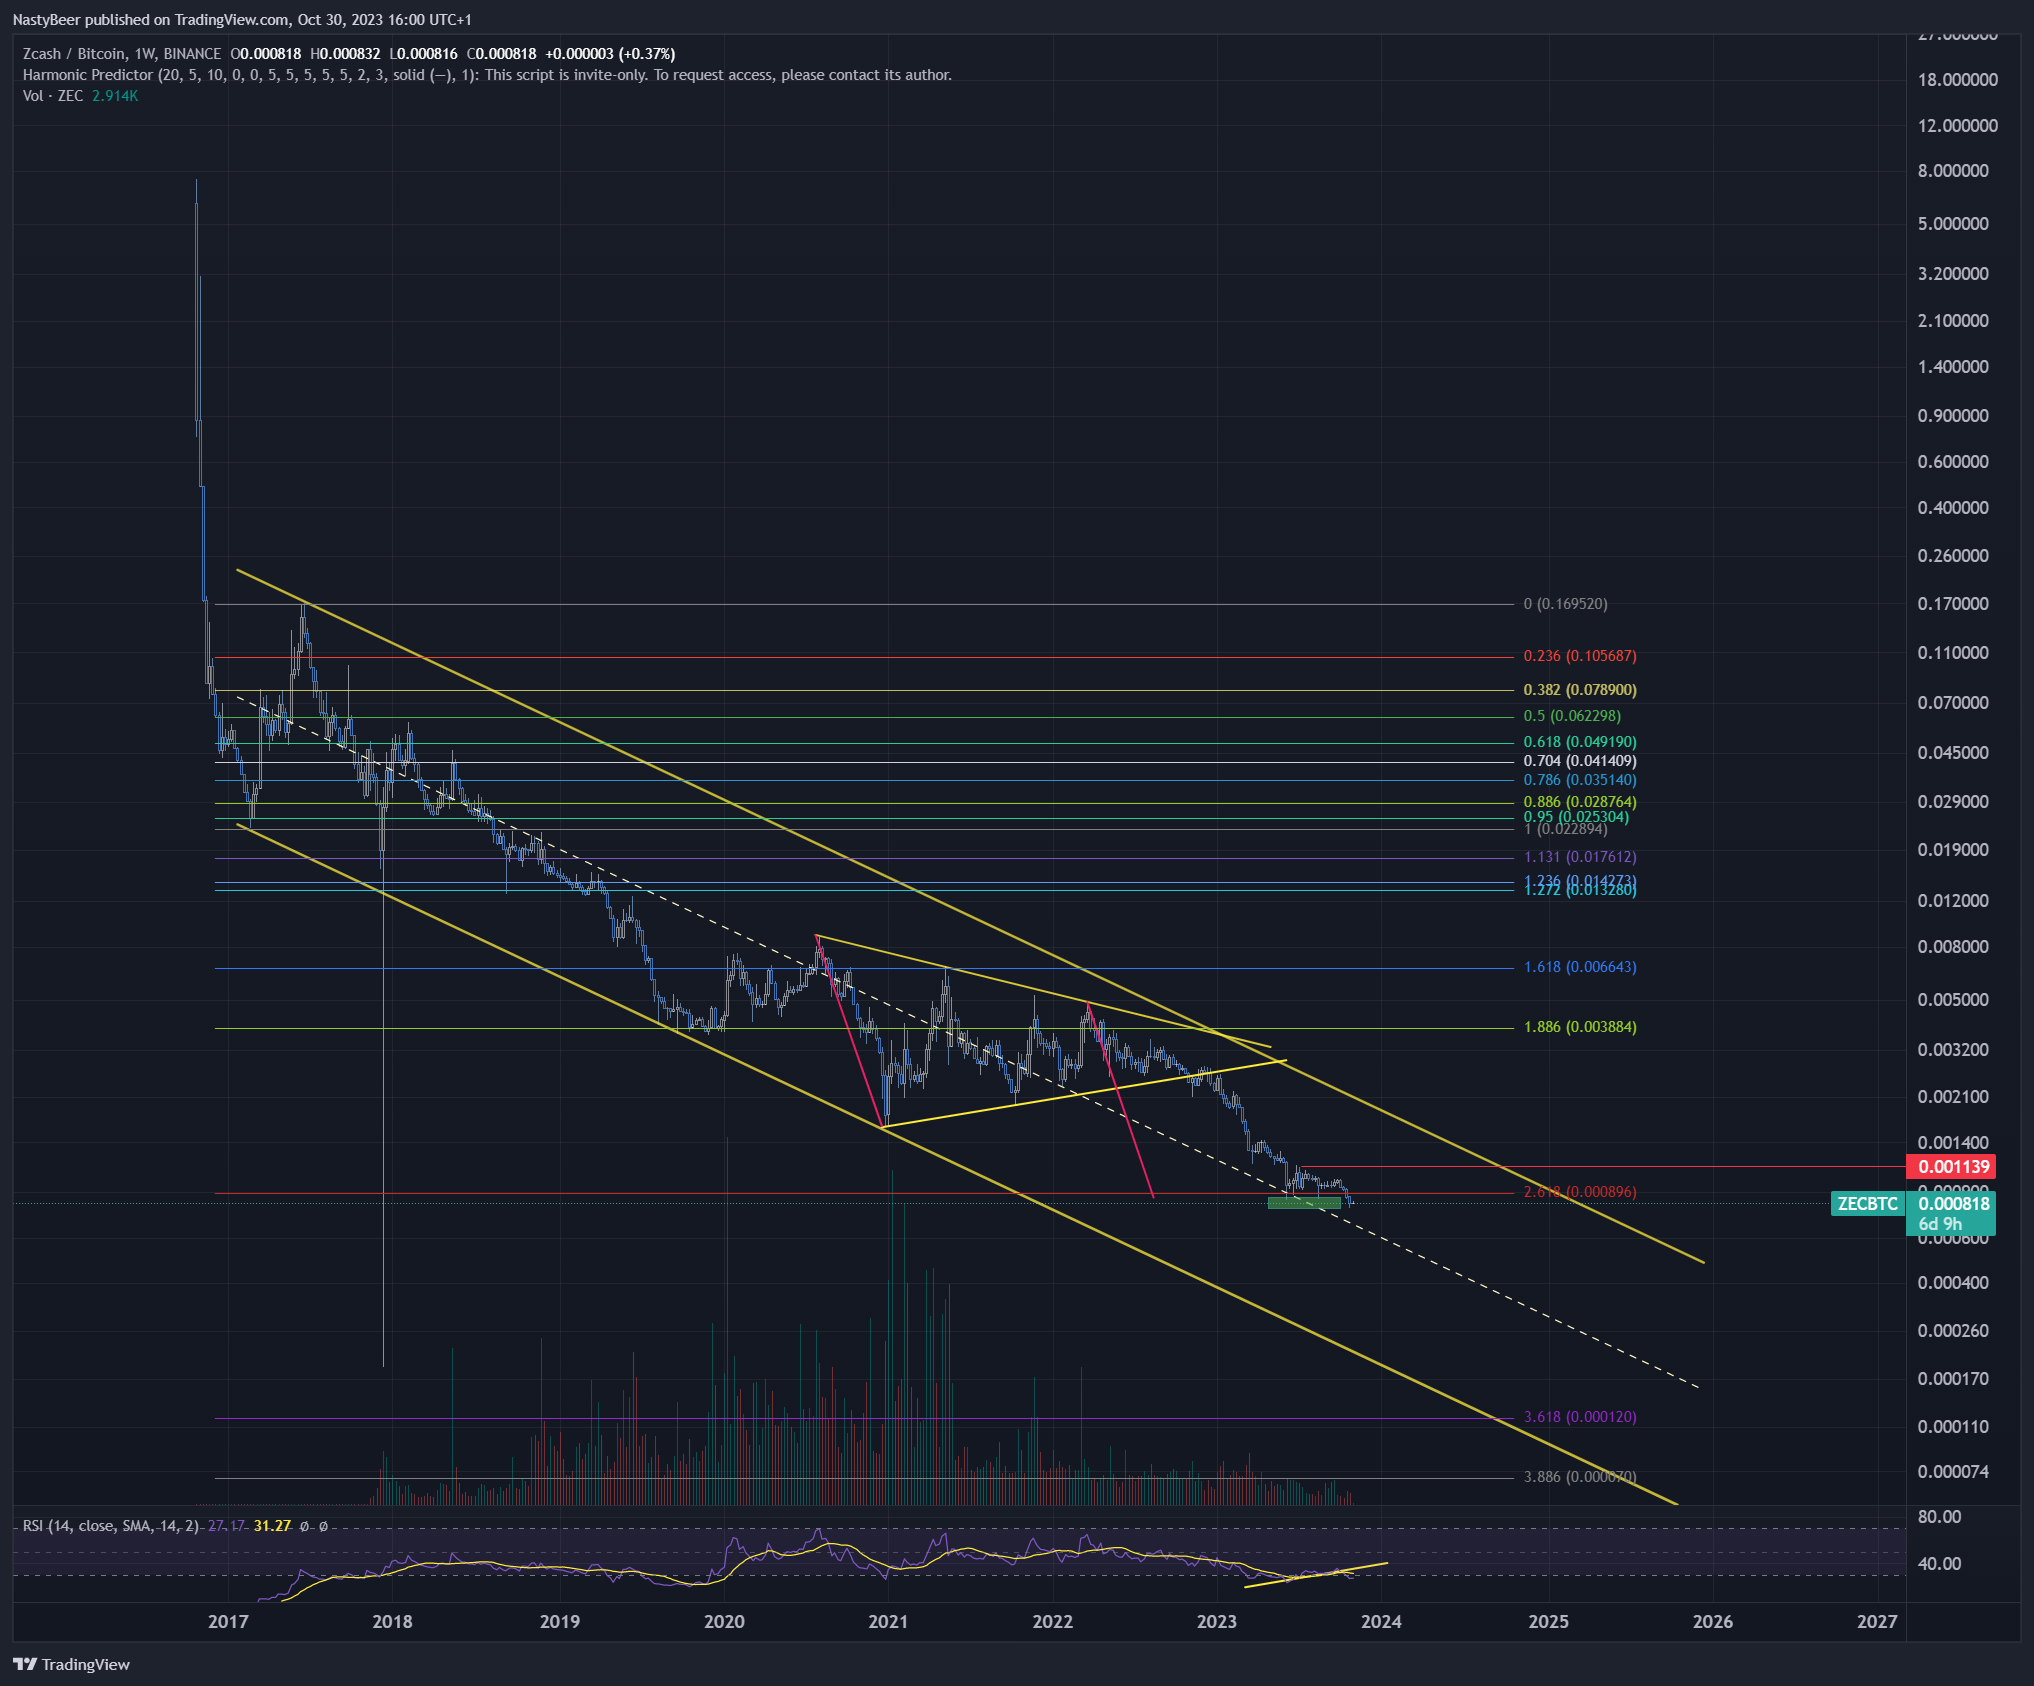Click the 0.170000 price scale value

(1953, 604)
